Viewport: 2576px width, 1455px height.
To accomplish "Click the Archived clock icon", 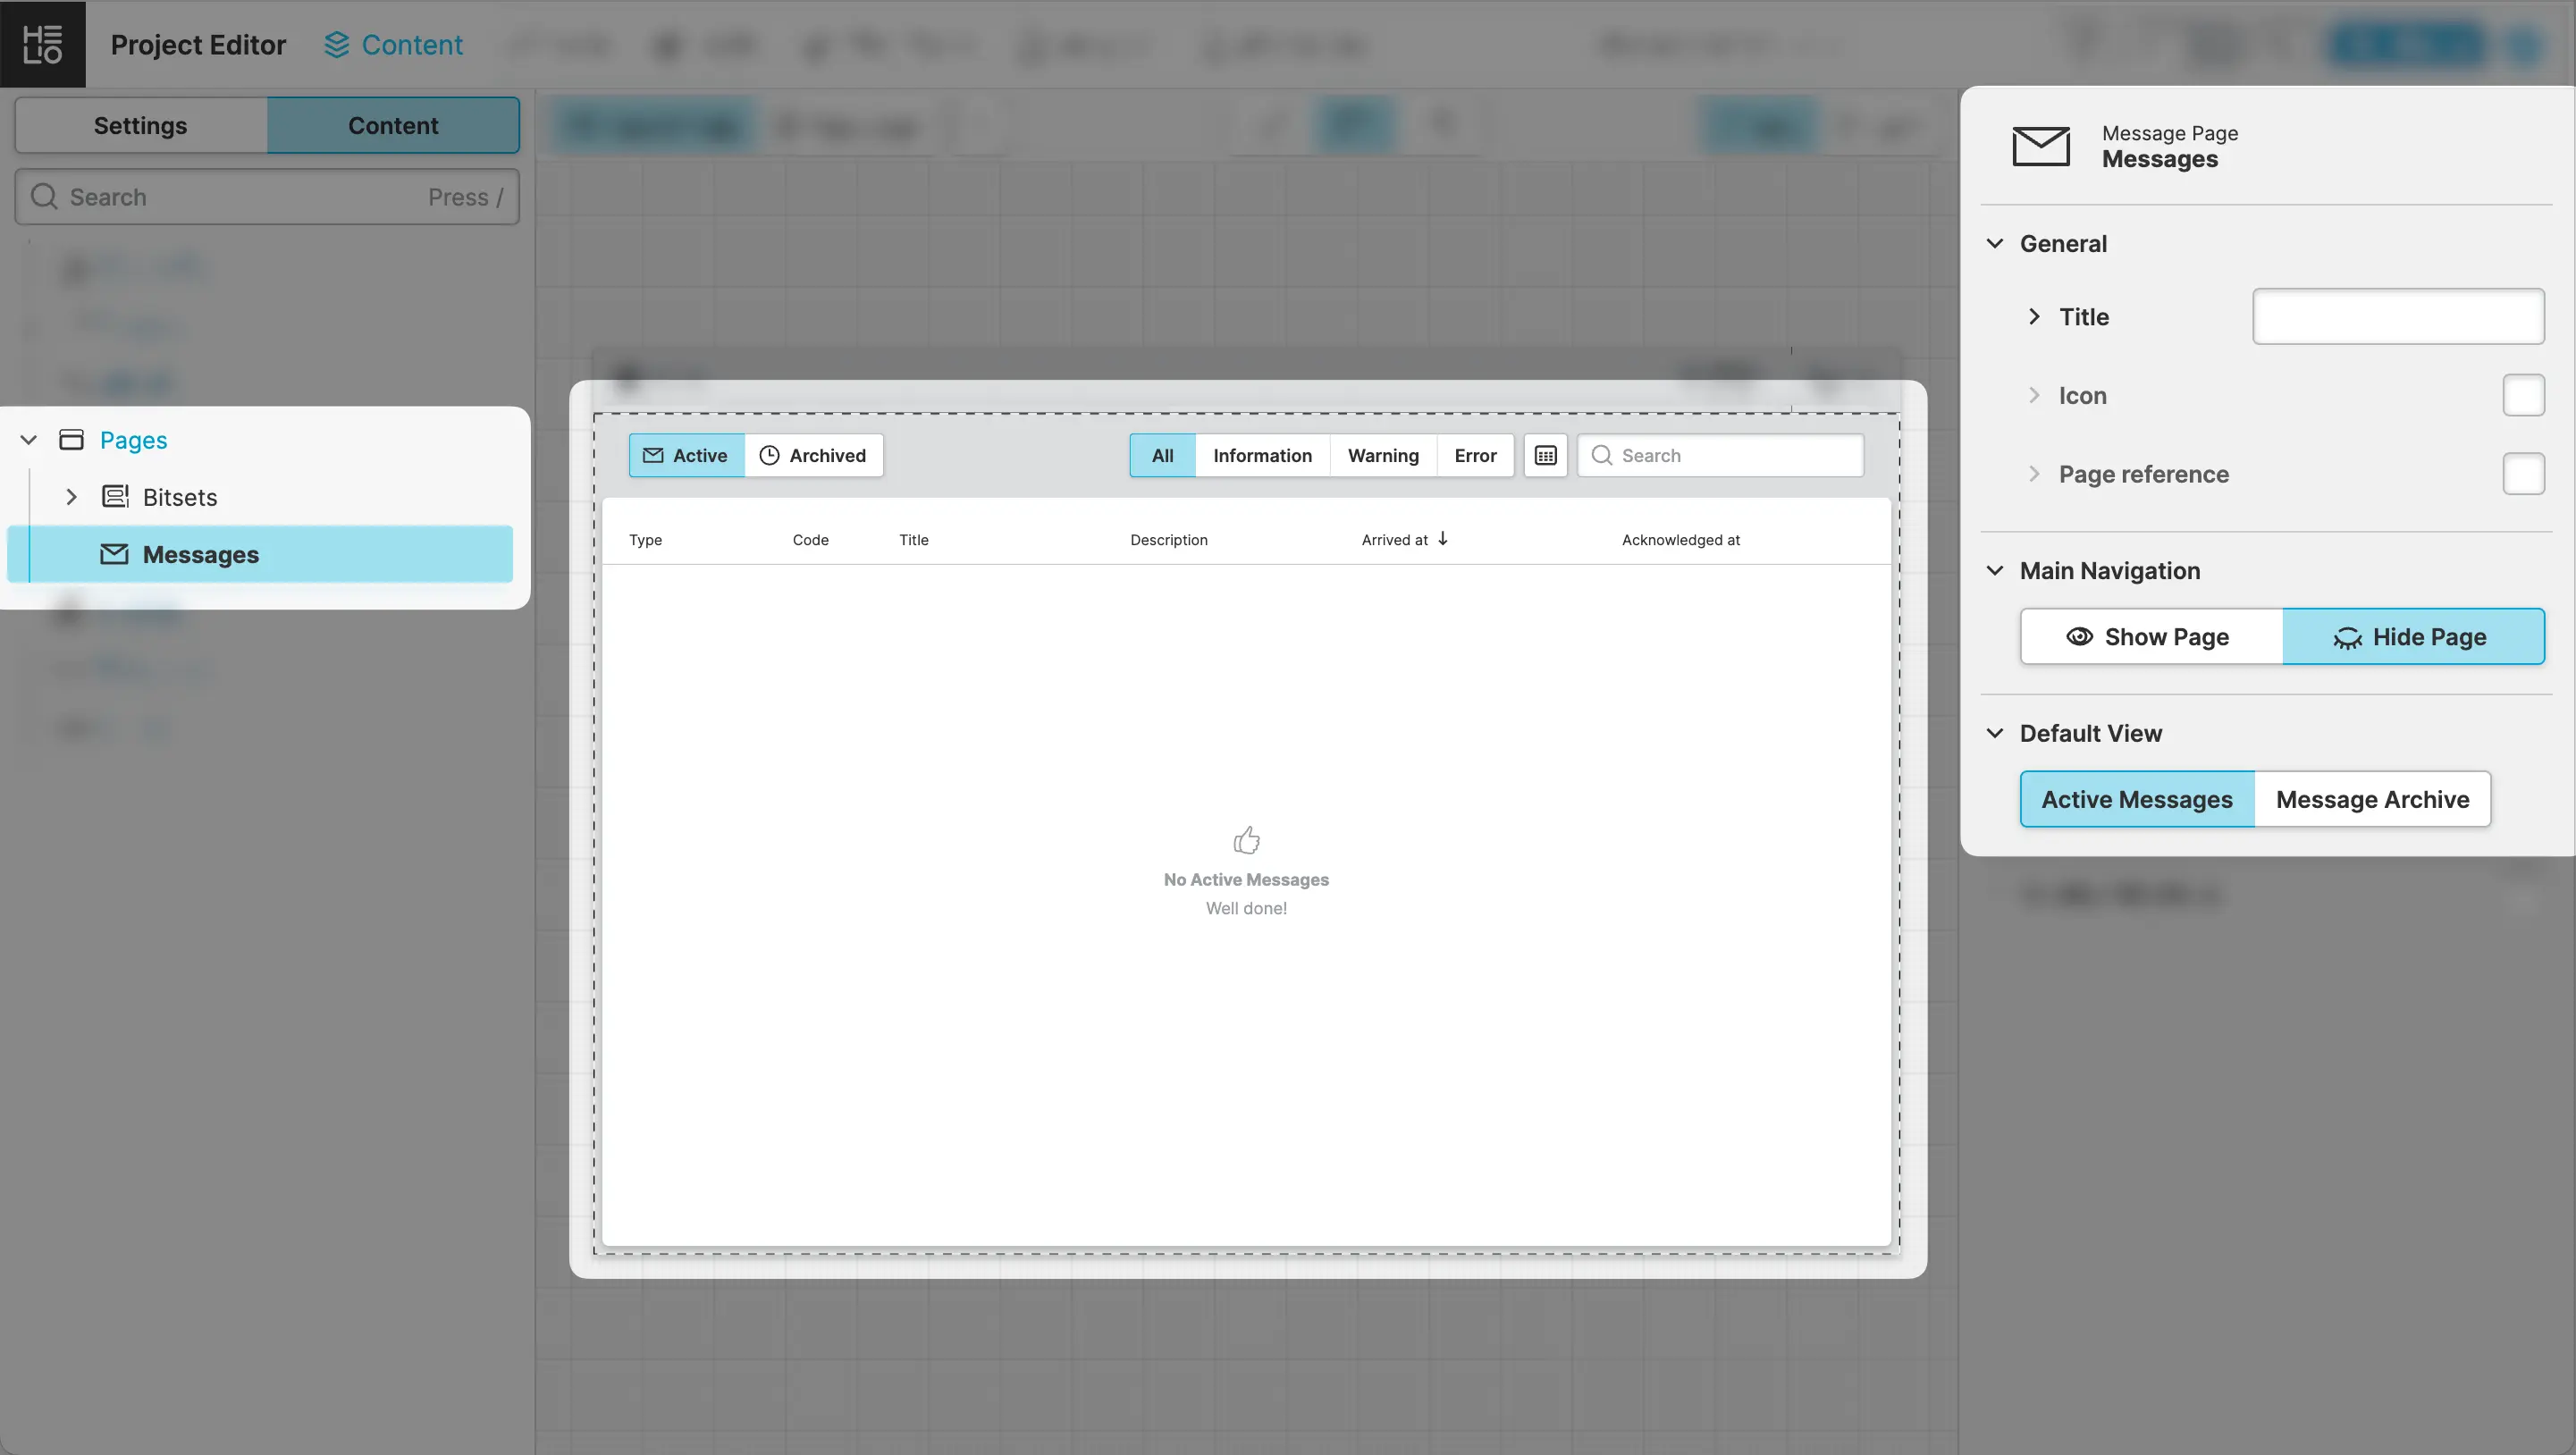I will [769, 456].
